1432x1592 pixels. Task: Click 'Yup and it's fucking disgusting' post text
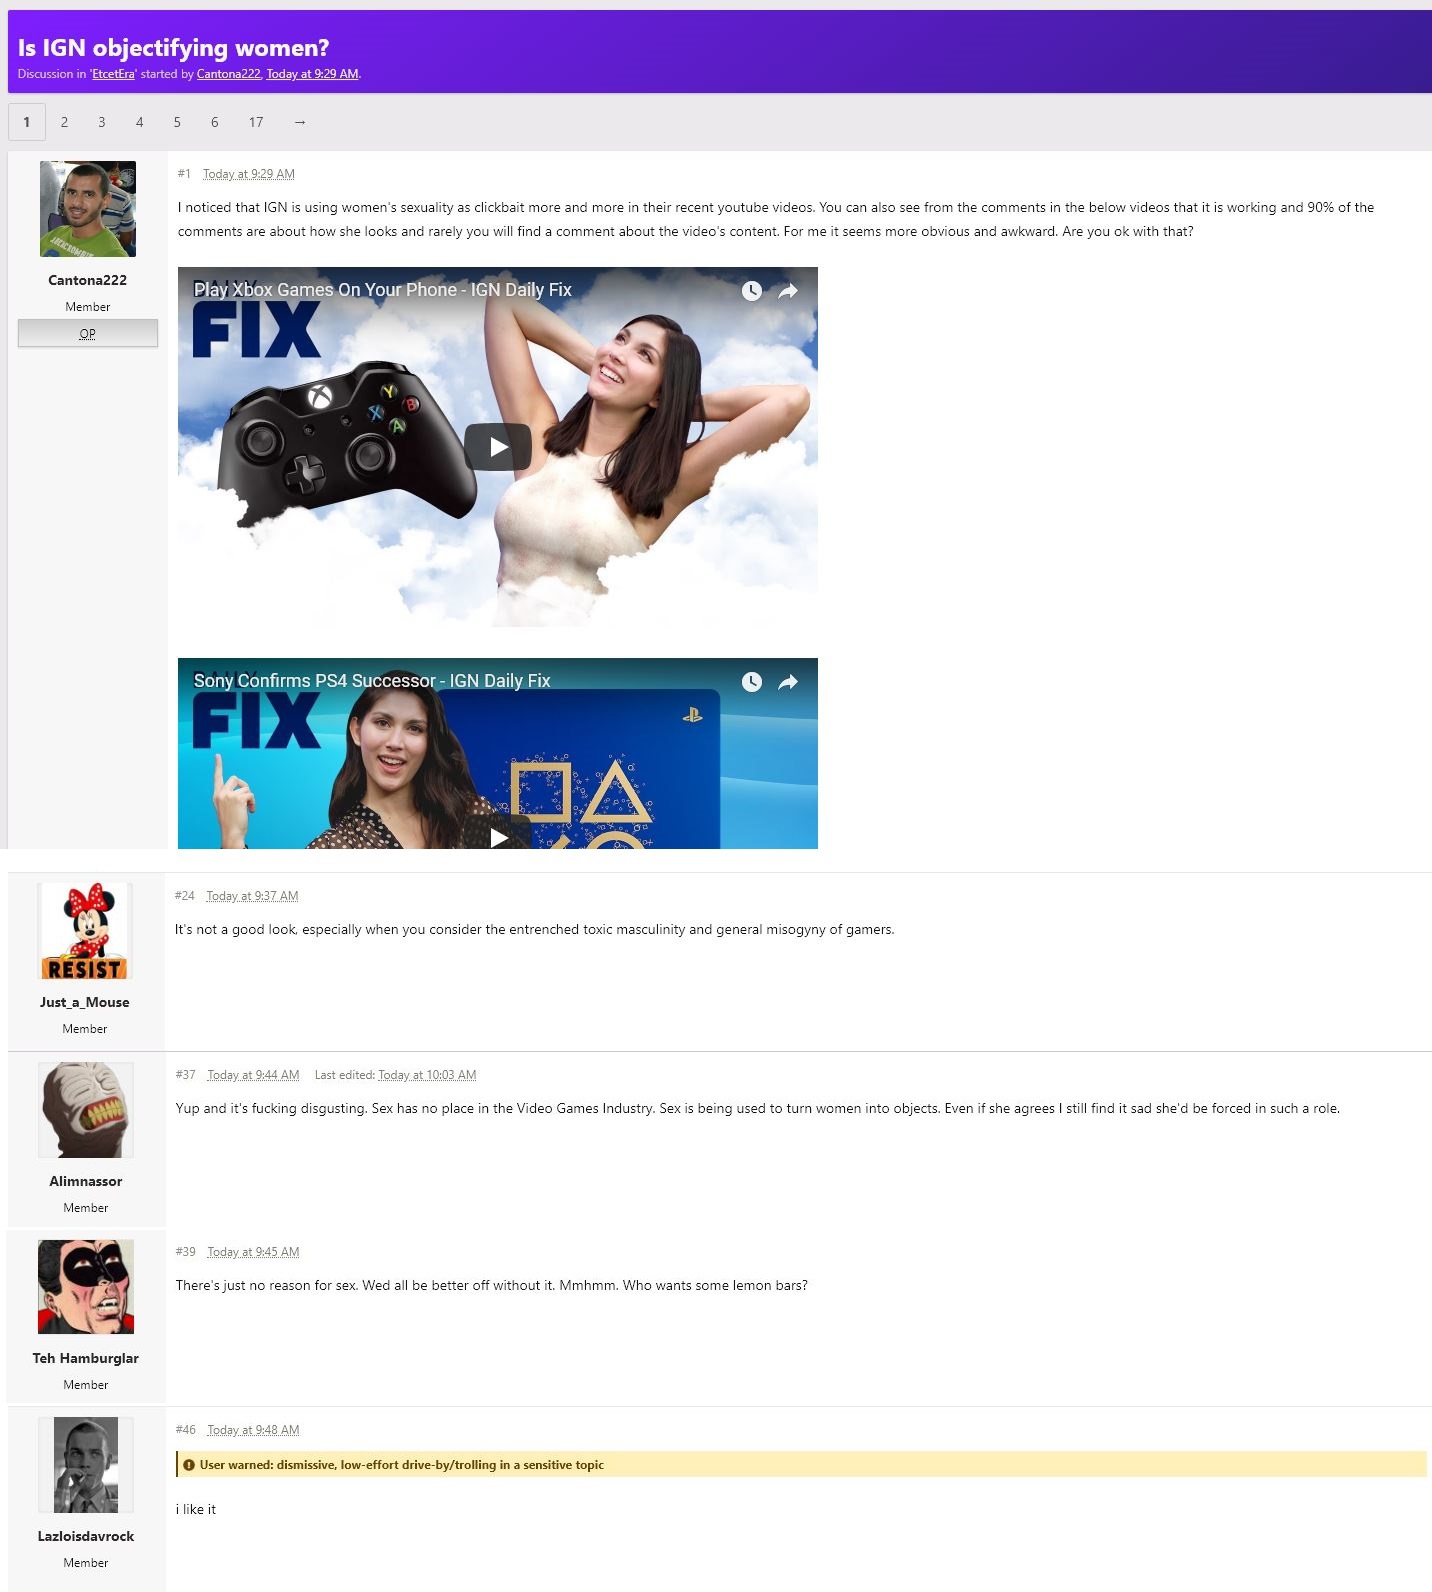click(758, 1108)
